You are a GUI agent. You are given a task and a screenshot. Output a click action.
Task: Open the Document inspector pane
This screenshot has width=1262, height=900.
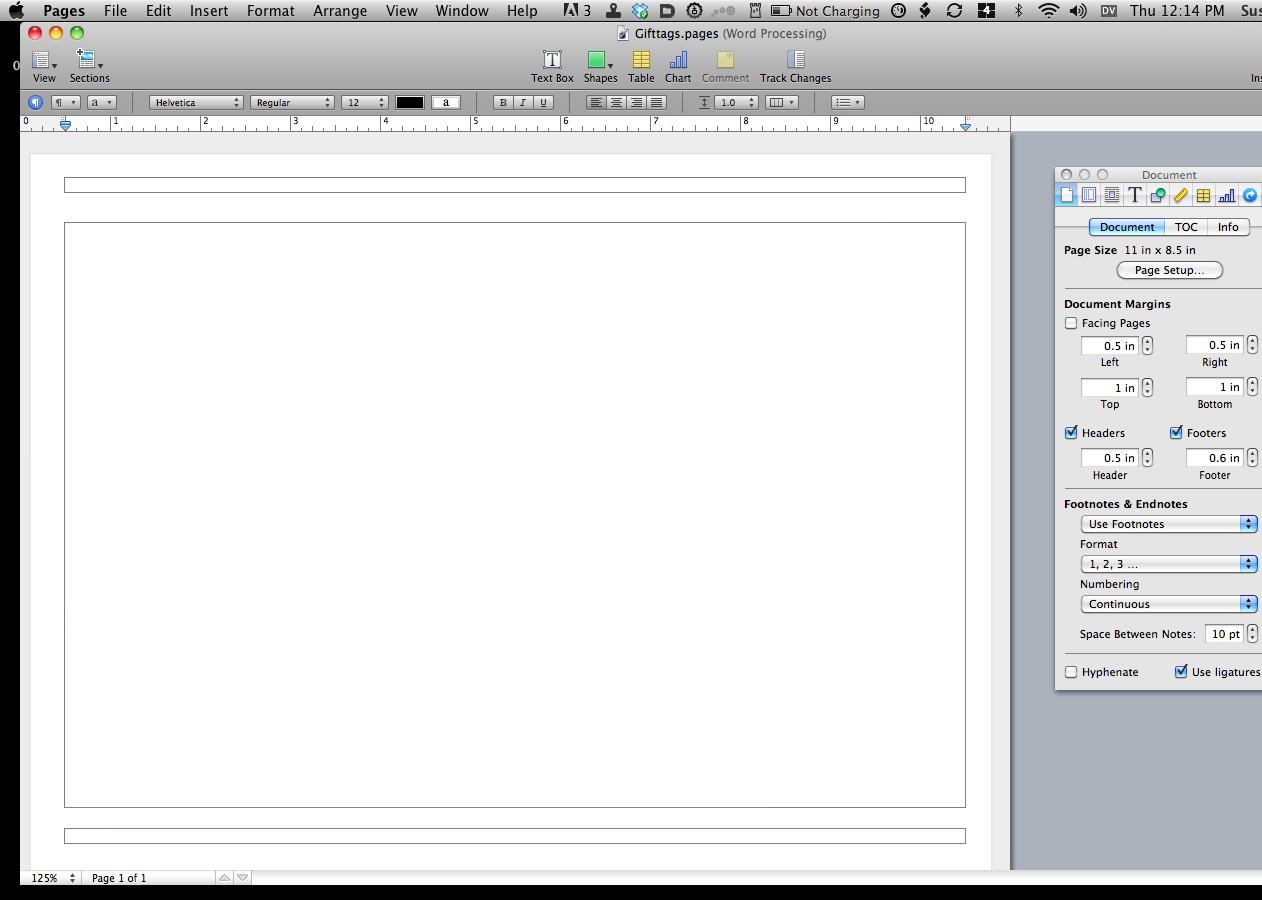point(1066,195)
